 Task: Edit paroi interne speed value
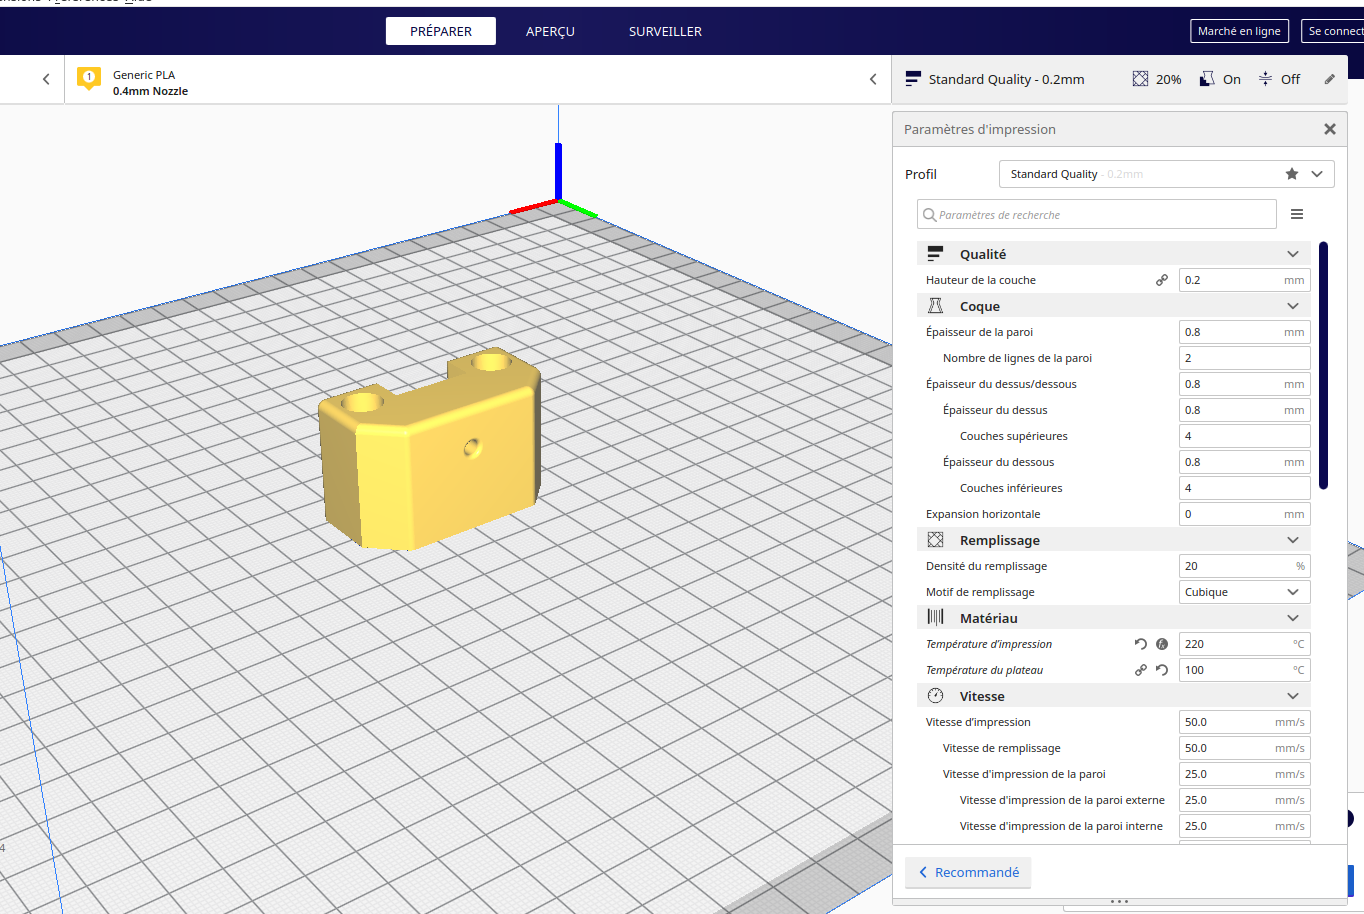[1244, 826]
